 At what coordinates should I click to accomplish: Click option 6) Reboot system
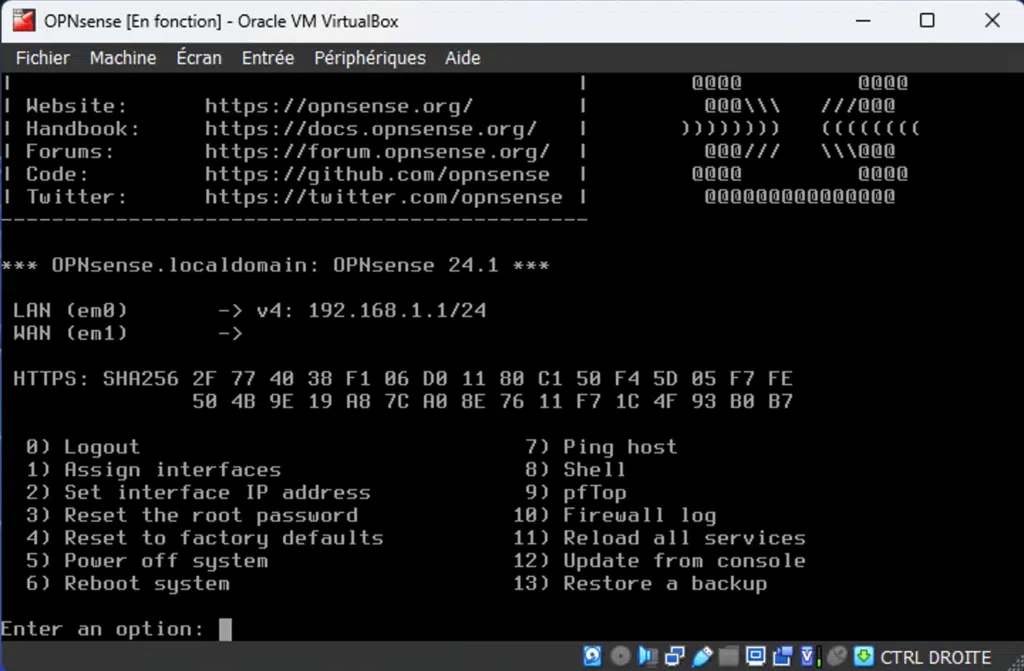point(128,584)
